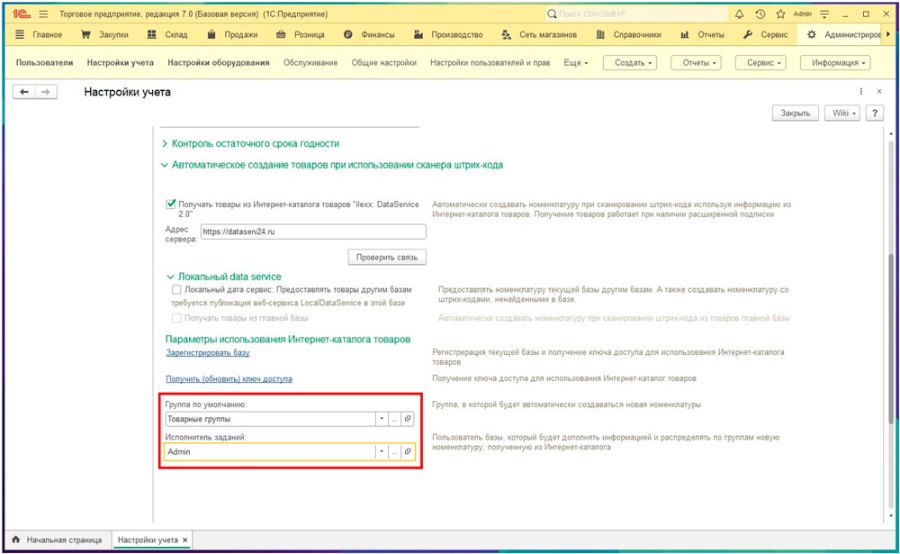The width and height of the screenshot is (900, 554).
Task: Open the Wiki dropdown button
Action: (x=843, y=113)
